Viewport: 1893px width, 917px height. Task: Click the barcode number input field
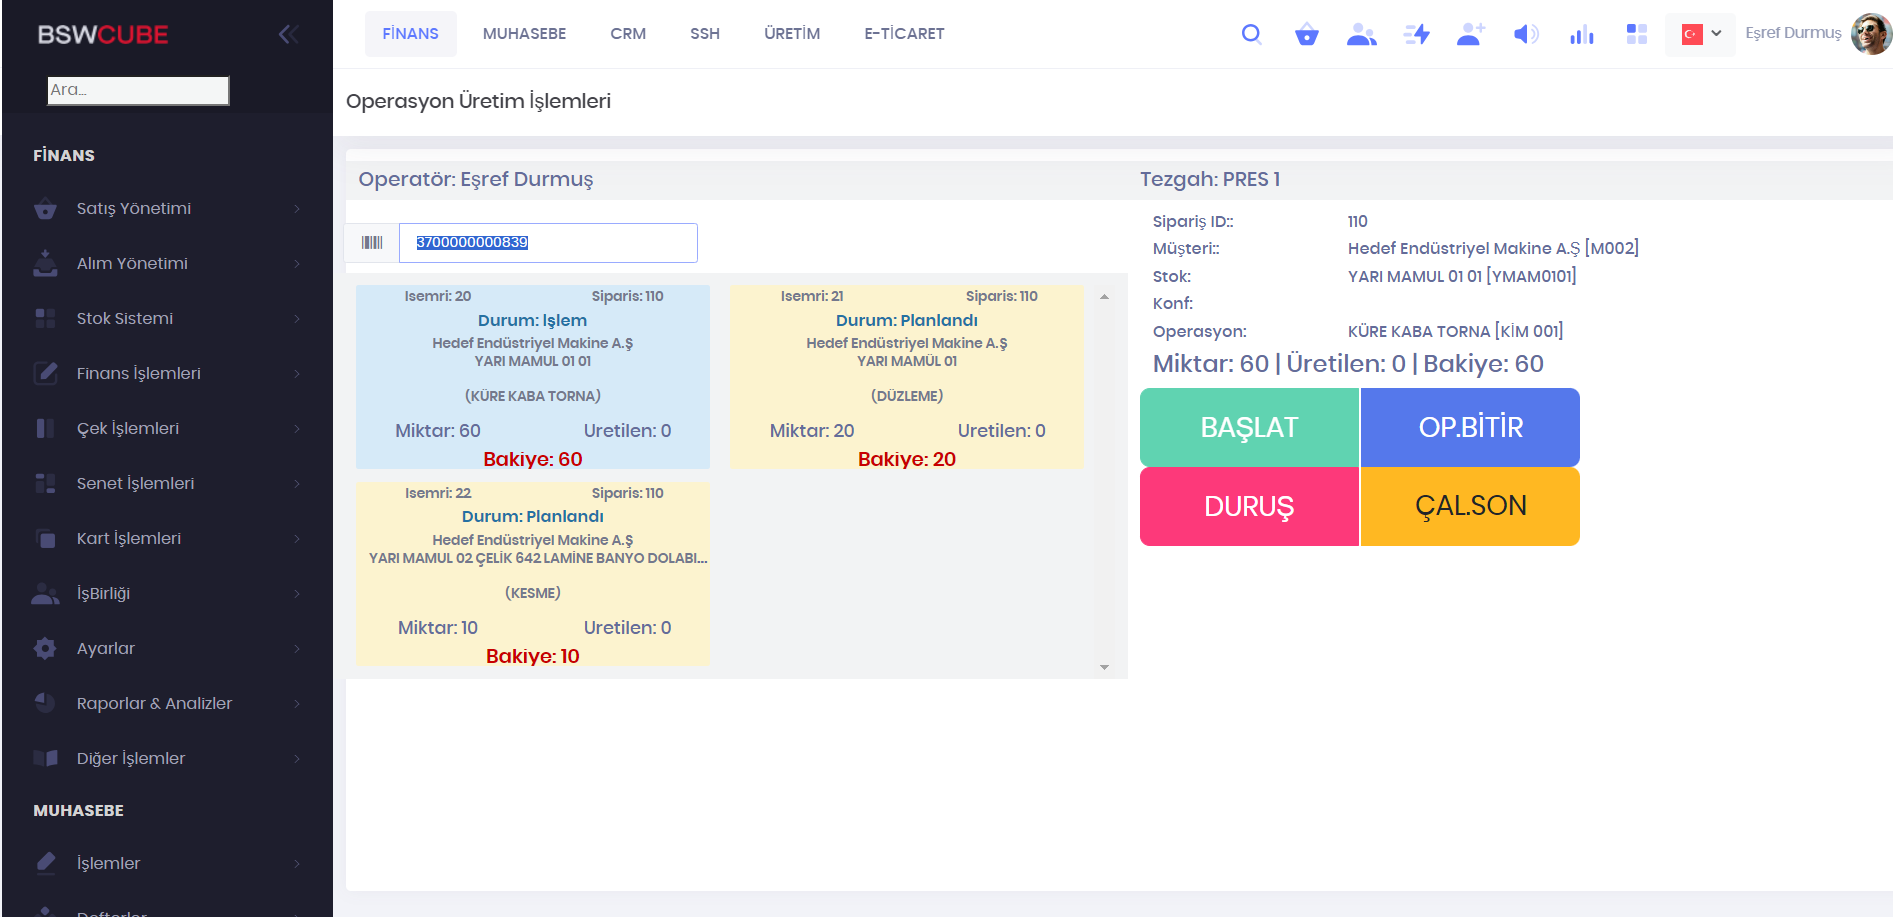coord(548,243)
